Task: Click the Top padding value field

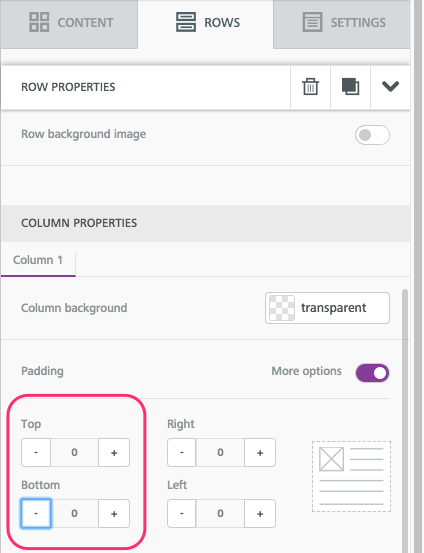Action: pyautogui.click(x=74, y=452)
